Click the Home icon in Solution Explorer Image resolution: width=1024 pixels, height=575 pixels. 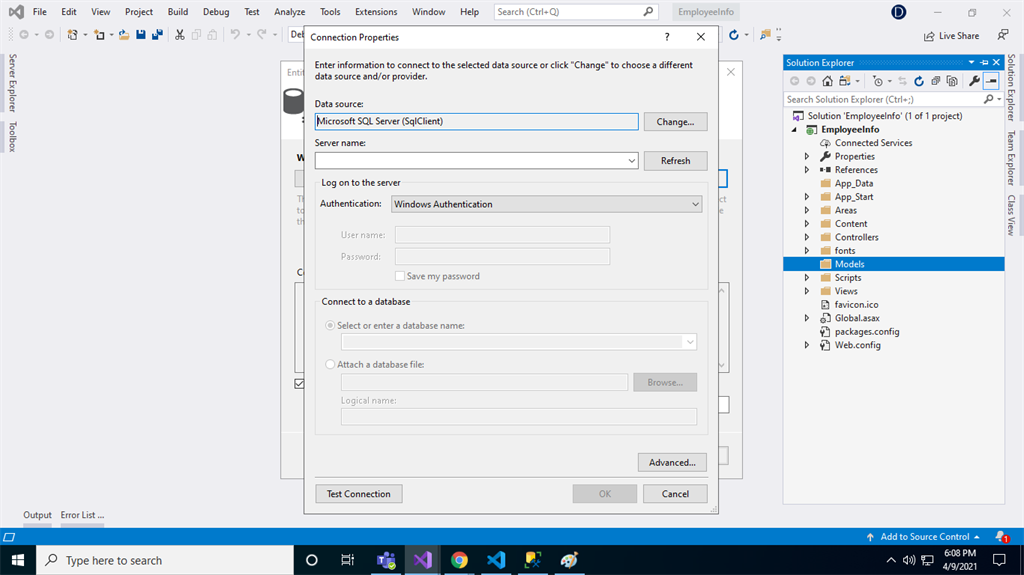(829, 81)
